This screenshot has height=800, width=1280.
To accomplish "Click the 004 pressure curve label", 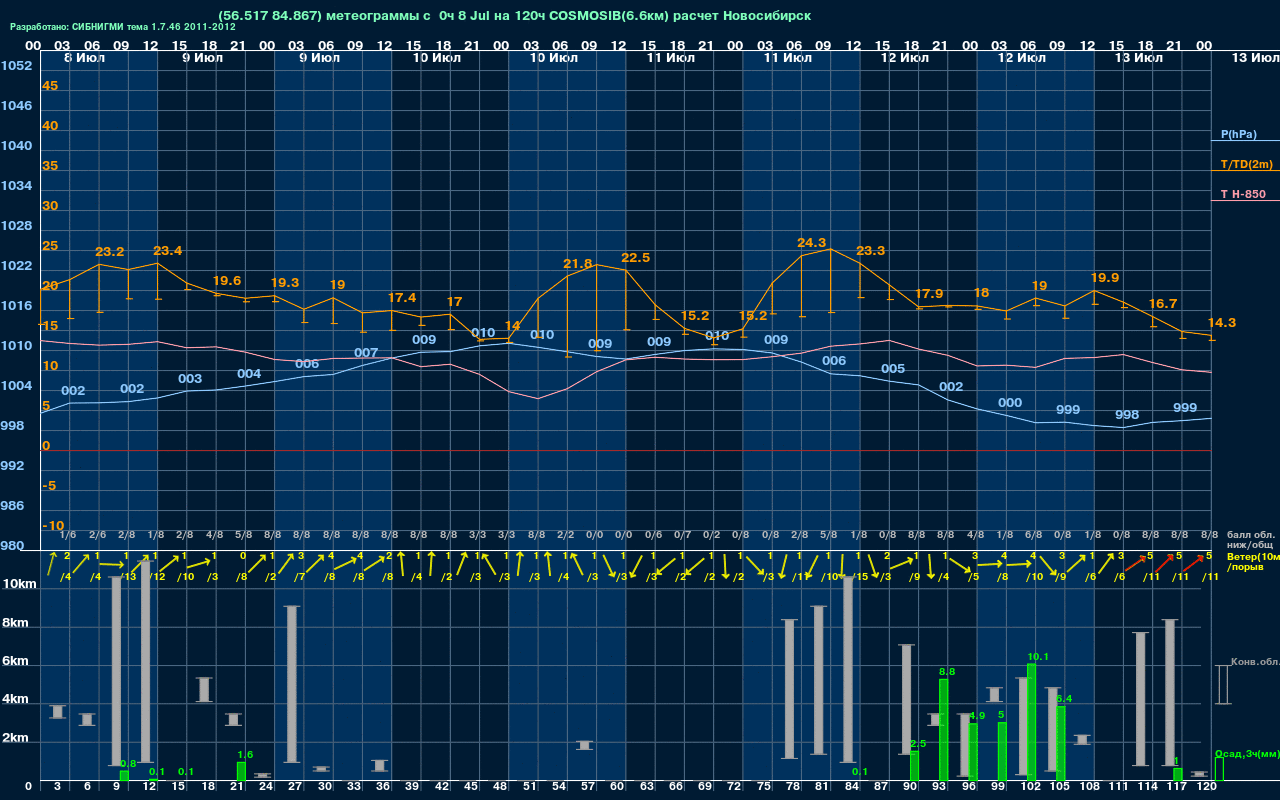I will tap(249, 374).
